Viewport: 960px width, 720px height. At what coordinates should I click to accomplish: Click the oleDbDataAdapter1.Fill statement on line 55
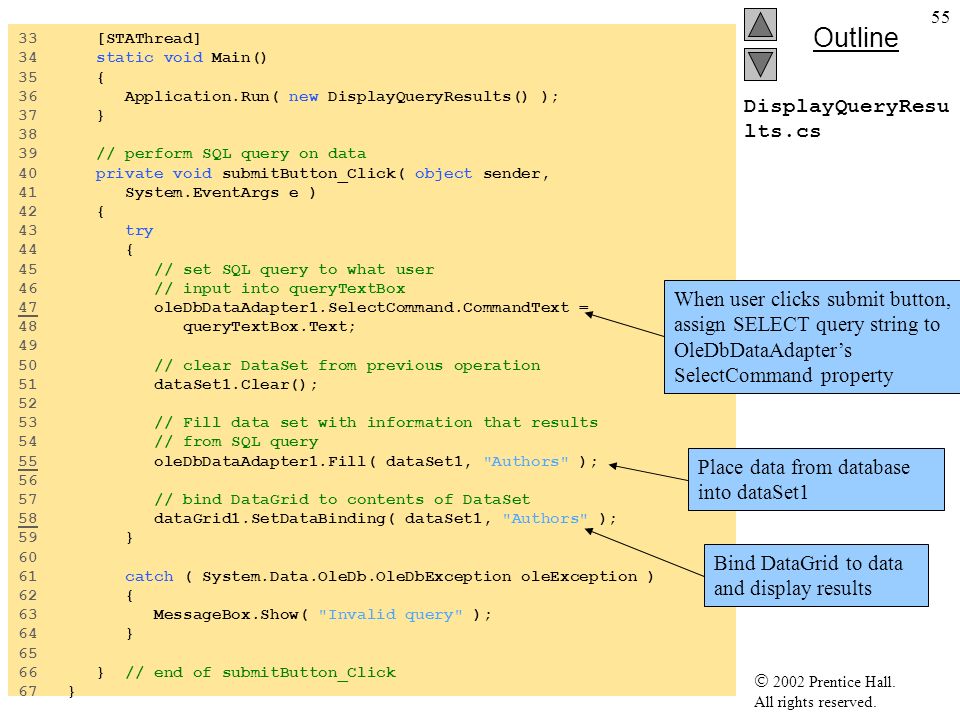[375, 462]
